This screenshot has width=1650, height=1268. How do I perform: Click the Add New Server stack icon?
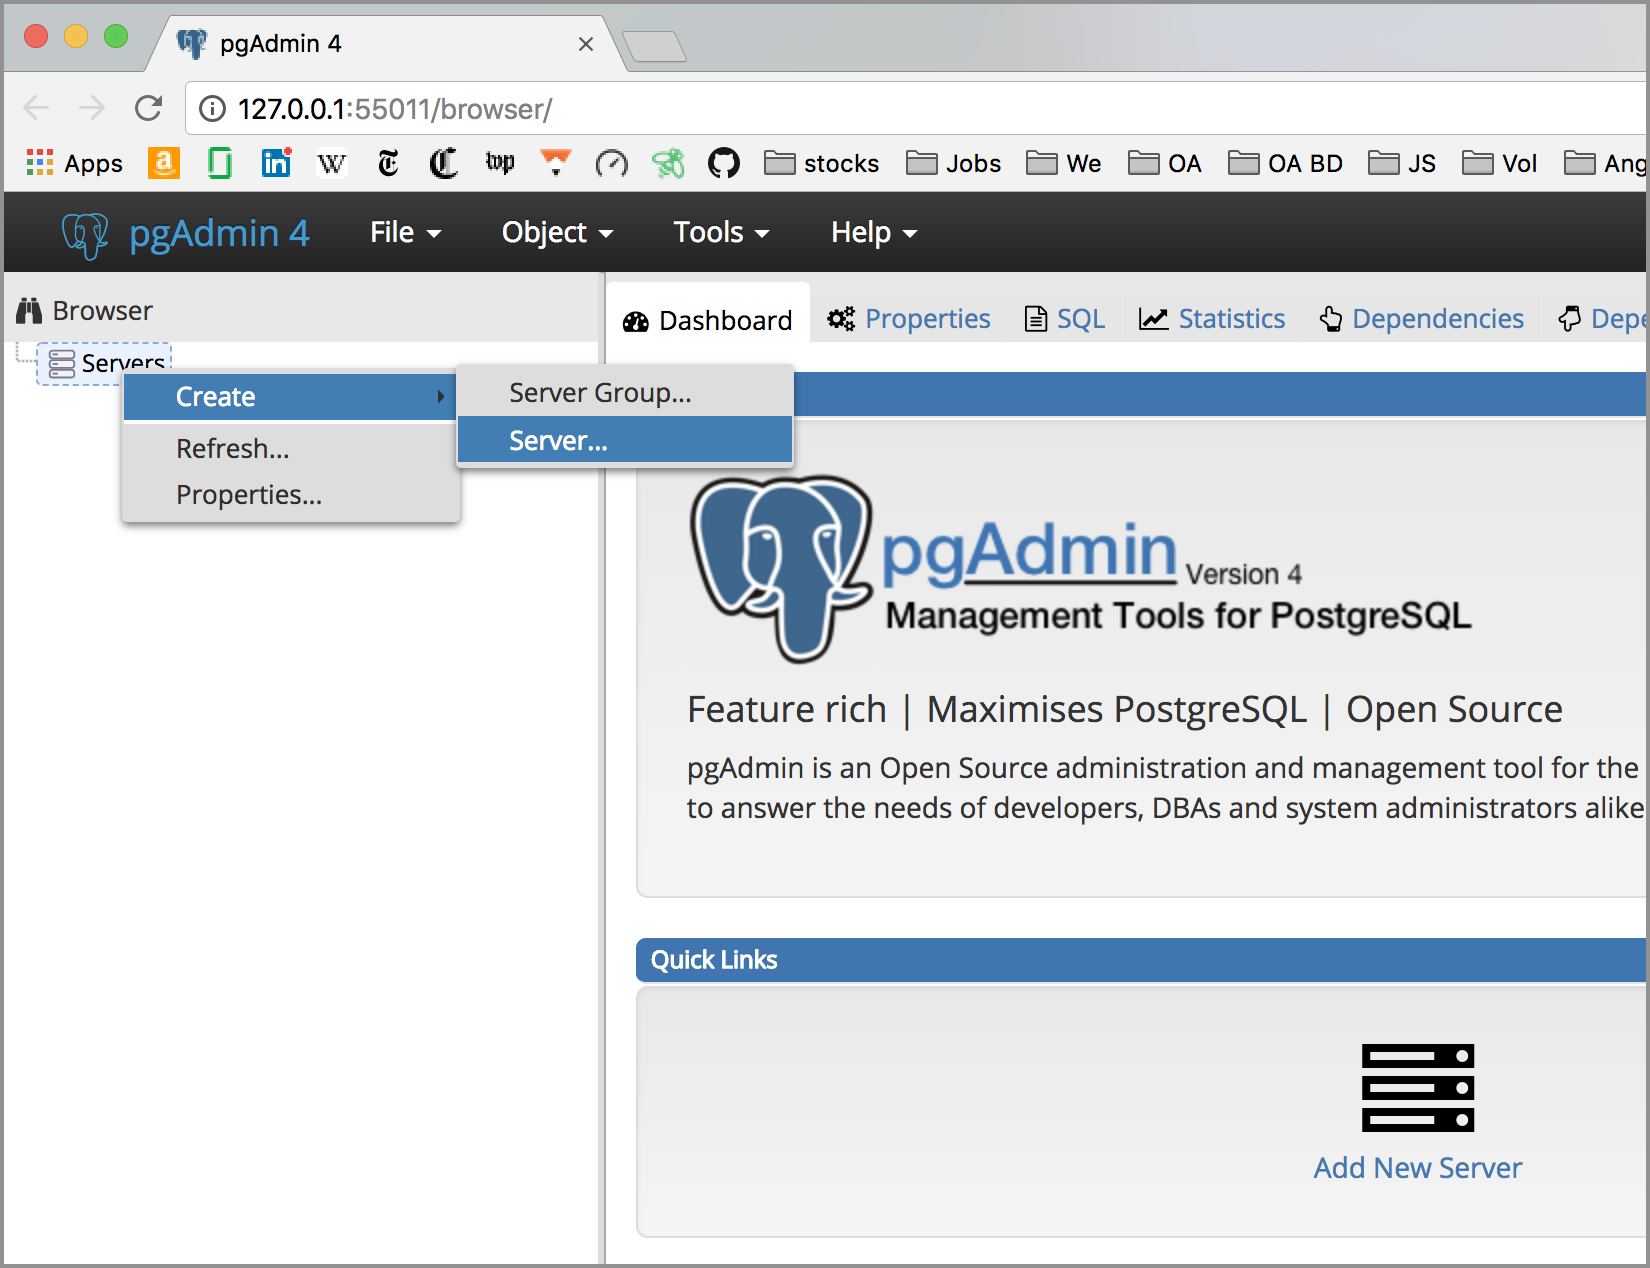[x=1418, y=1088]
